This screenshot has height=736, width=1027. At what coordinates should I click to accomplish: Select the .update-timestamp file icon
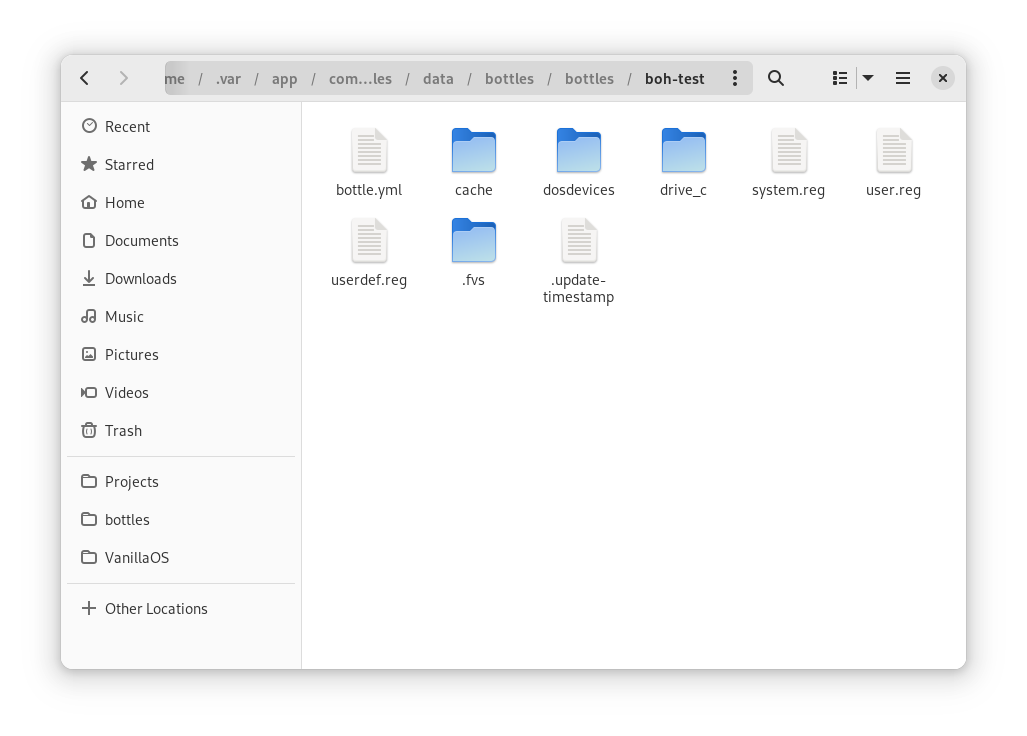coord(578,241)
